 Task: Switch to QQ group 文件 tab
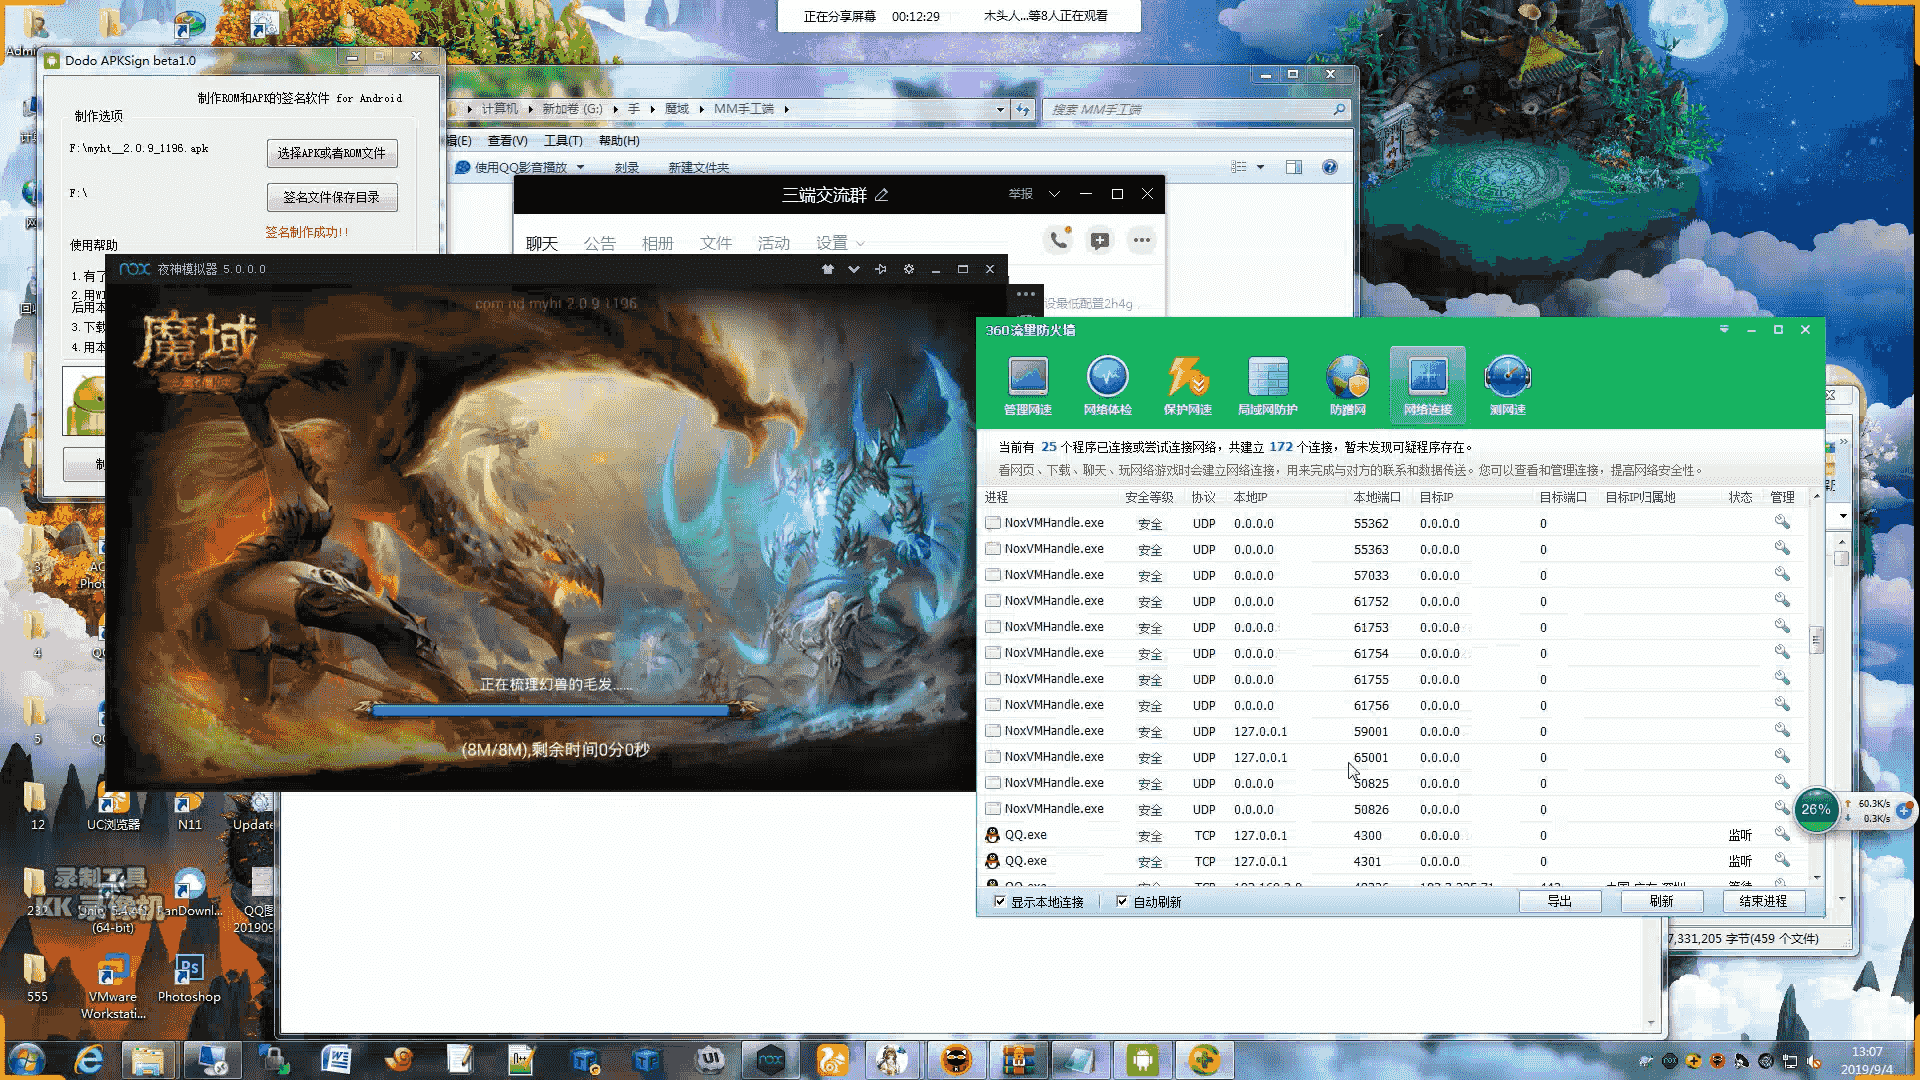(715, 243)
